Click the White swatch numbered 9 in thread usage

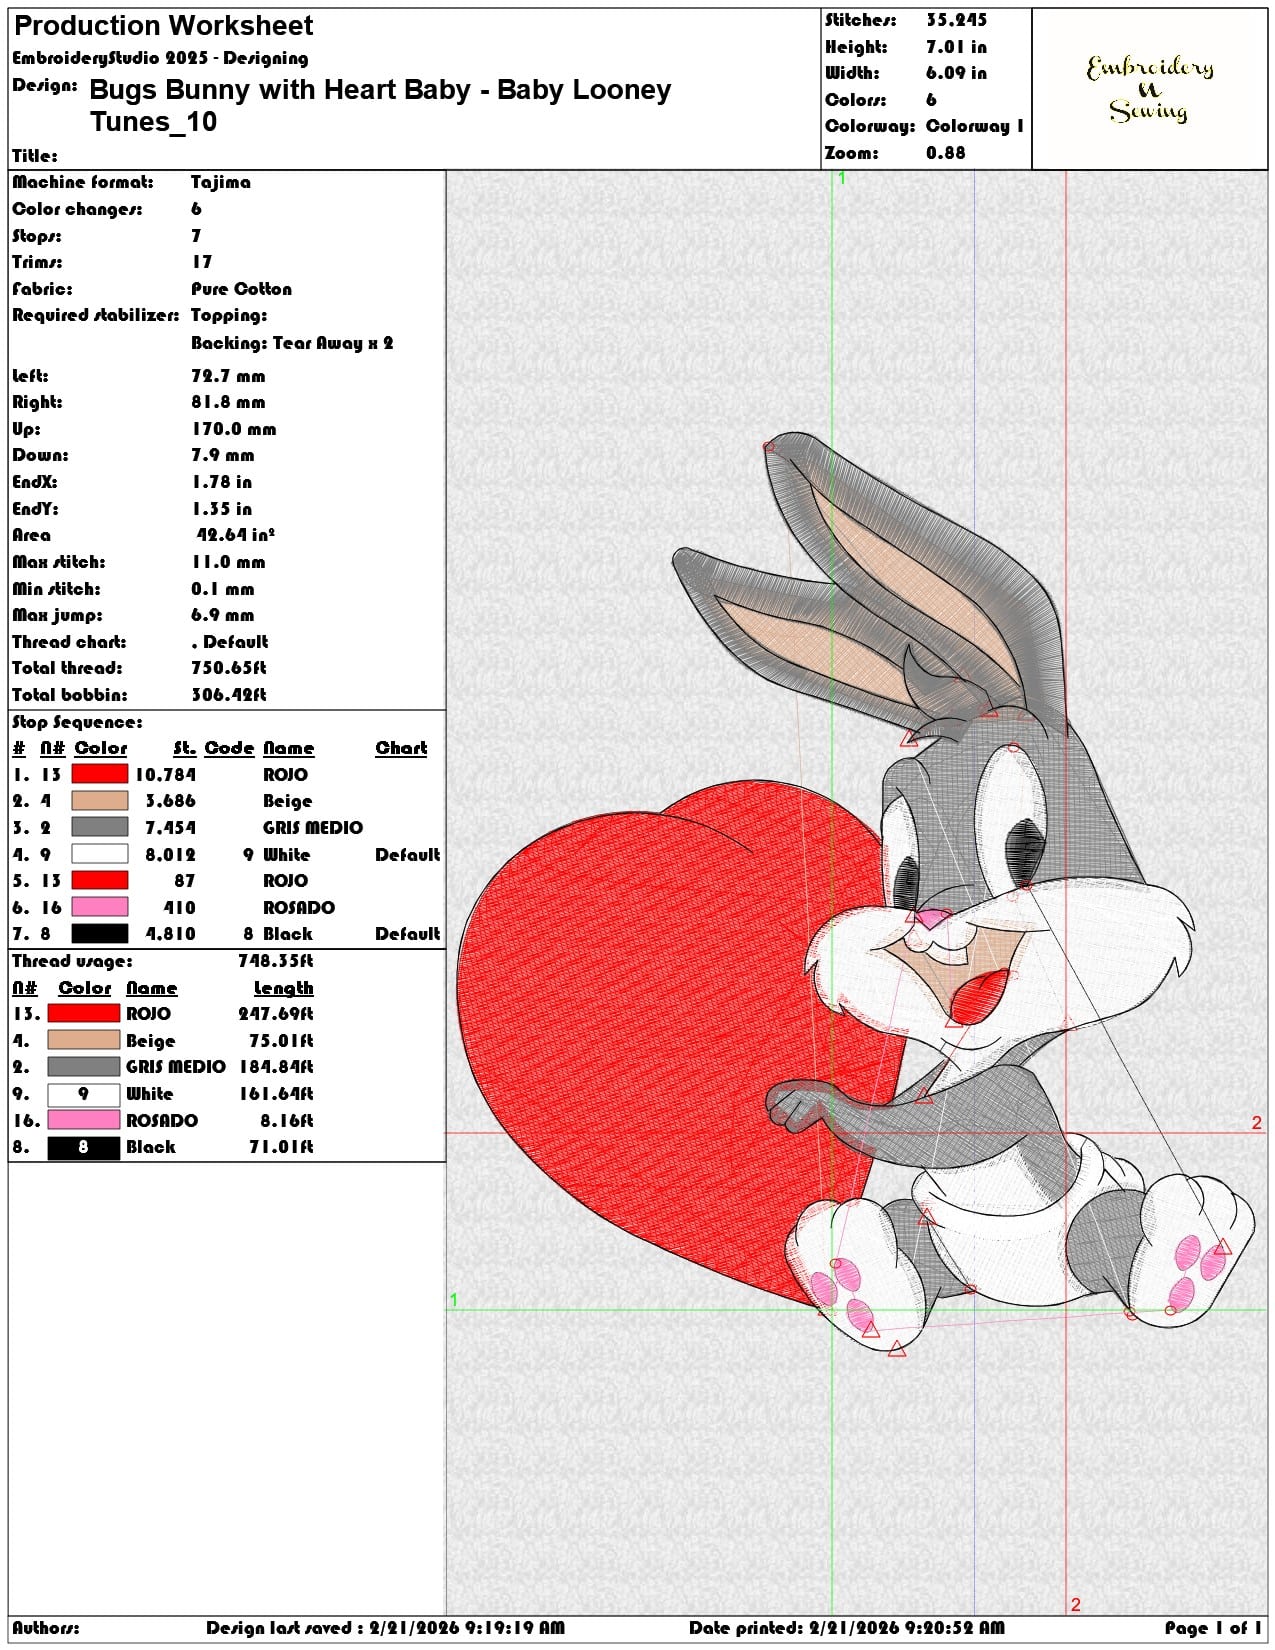(x=84, y=1094)
